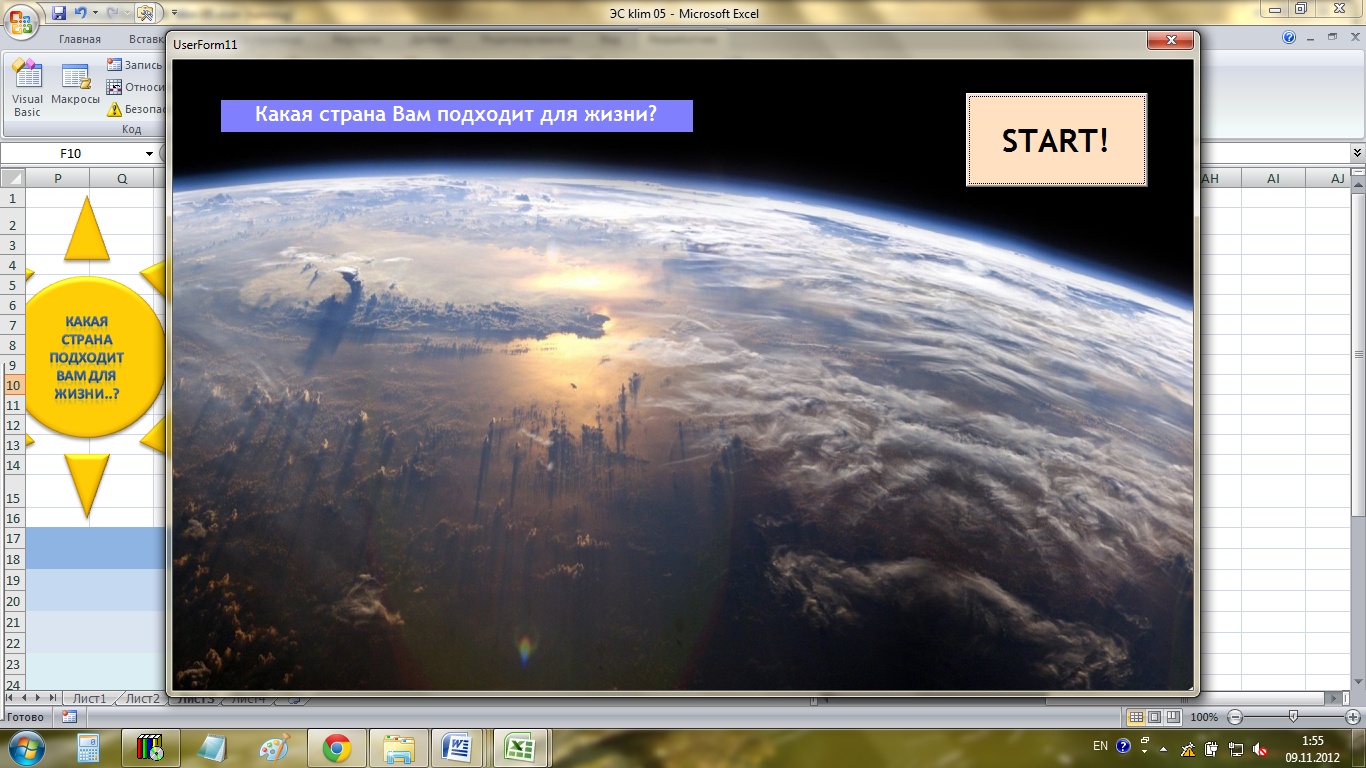Switch to Normal view in status bar
Viewport: 1366px width, 768px height.
click(1136, 717)
